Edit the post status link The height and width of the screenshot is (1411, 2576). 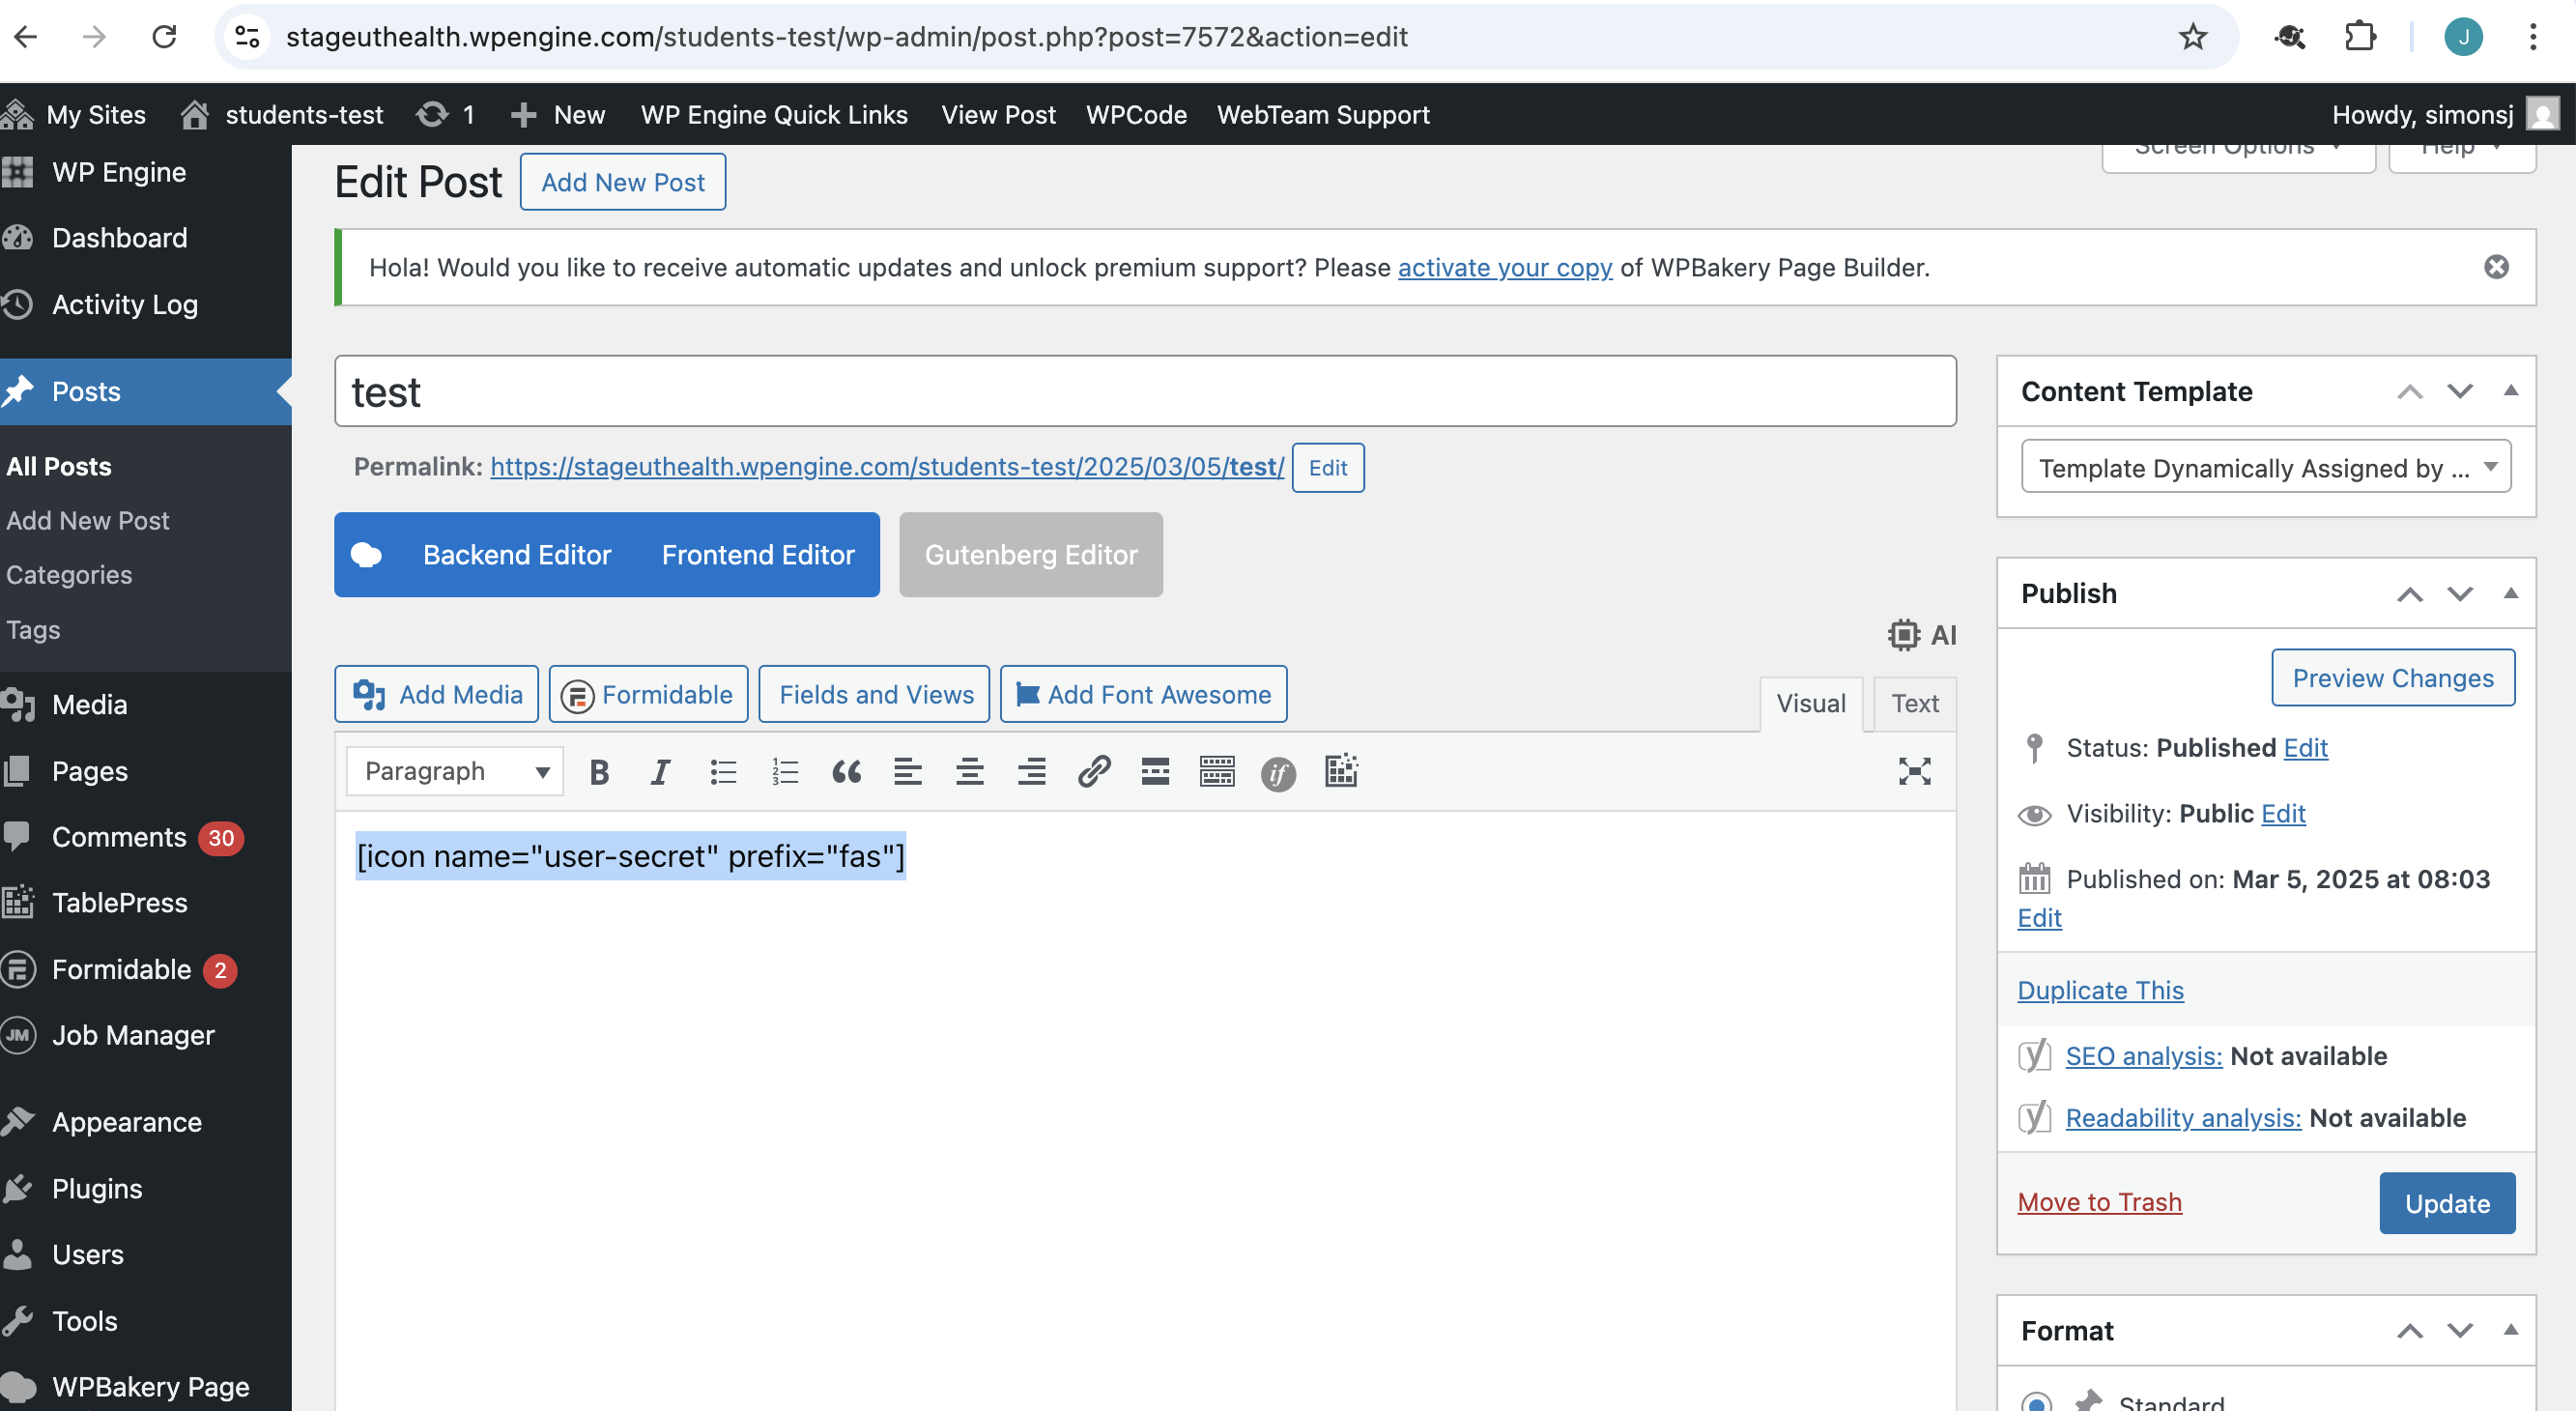pos(2305,748)
